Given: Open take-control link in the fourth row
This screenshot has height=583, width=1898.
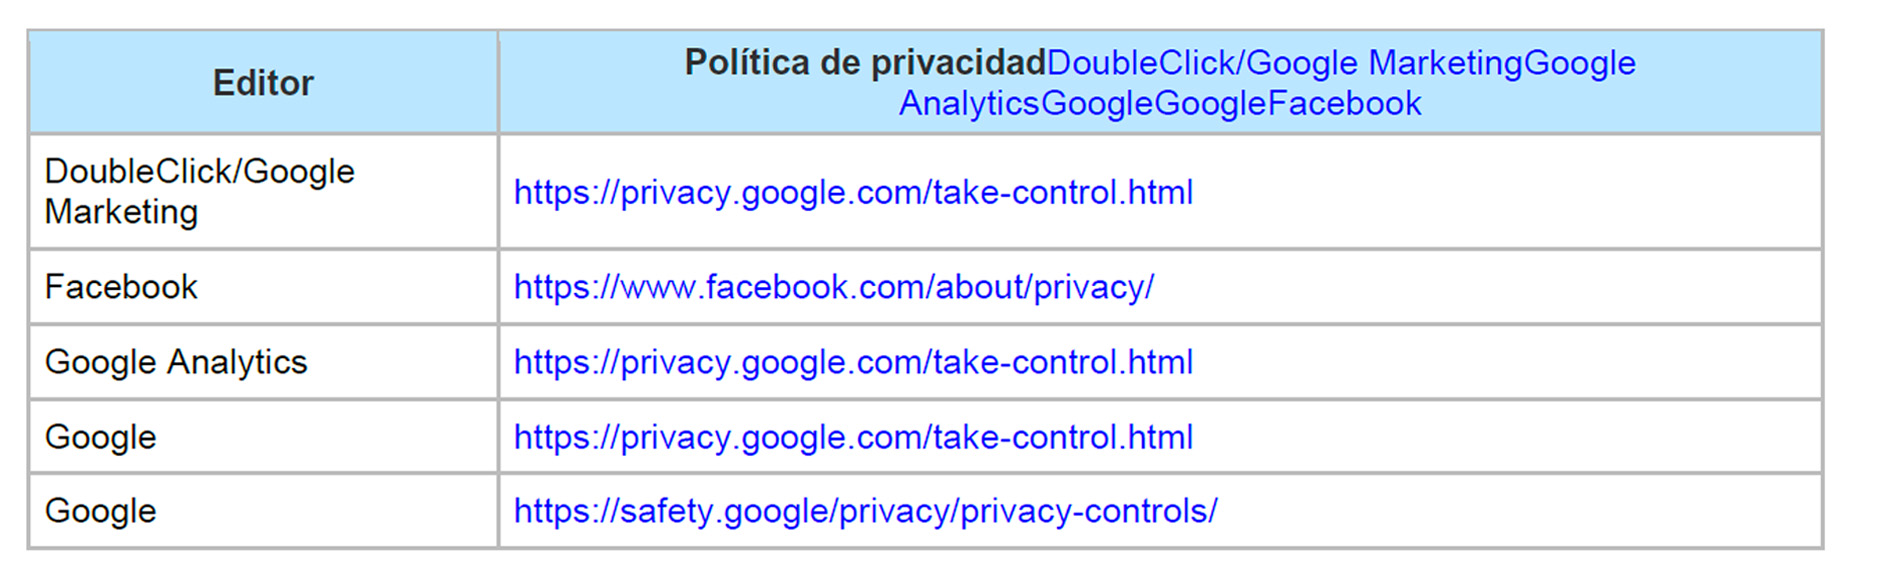Looking at the screenshot, I should [x=853, y=437].
